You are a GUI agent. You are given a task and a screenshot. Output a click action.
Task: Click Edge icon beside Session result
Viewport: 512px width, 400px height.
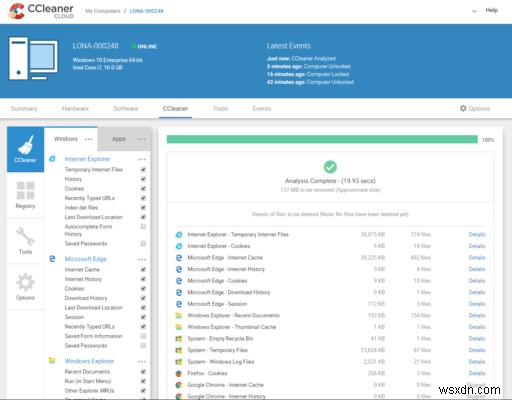click(x=179, y=304)
